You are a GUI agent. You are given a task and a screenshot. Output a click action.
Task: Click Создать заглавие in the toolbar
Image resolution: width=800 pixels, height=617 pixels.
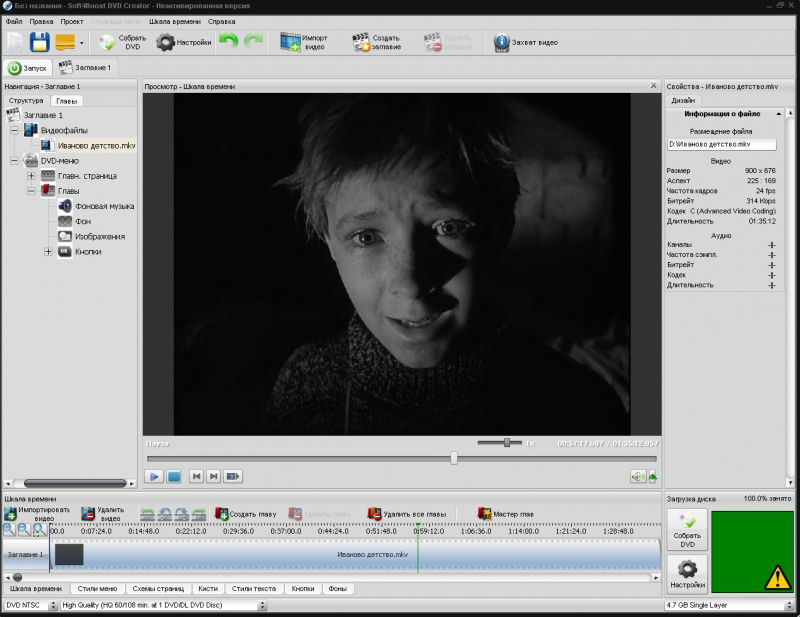pyautogui.click(x=377, y=42)
